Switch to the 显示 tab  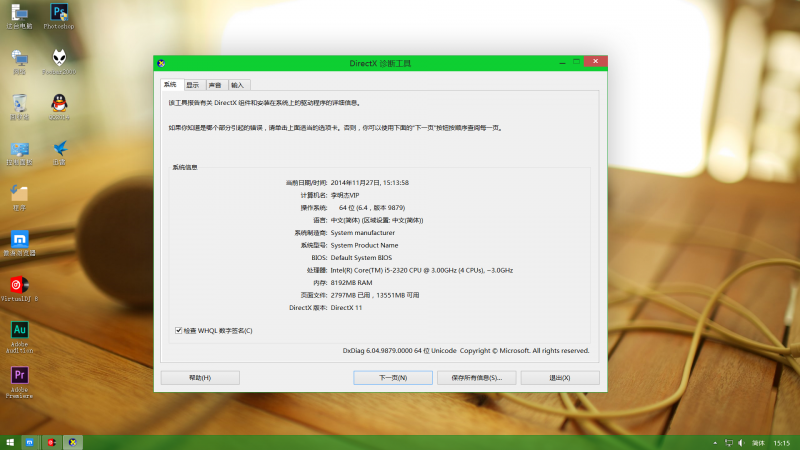(x=192, y=85)
